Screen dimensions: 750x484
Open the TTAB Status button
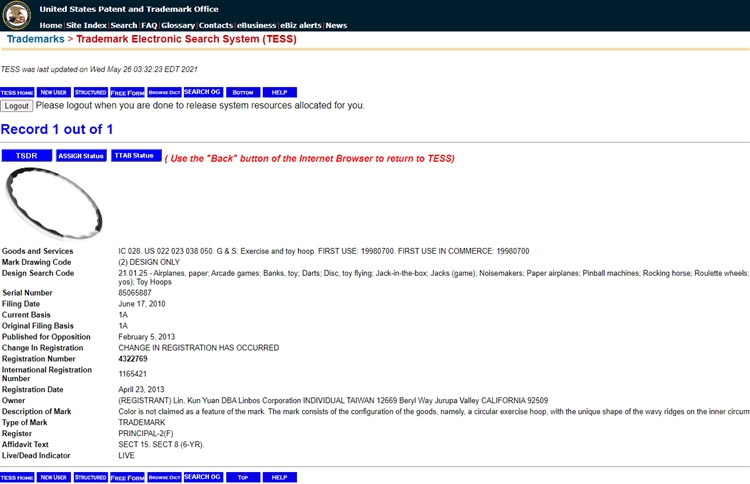point(136,155)
